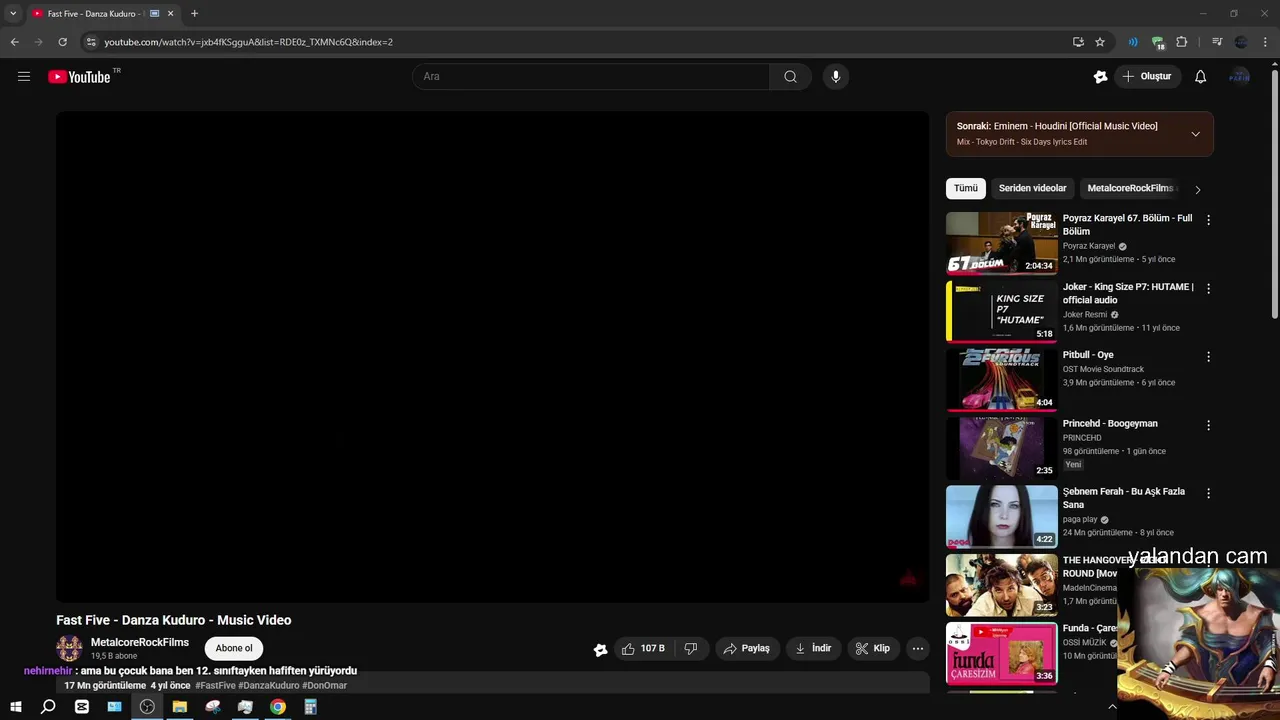Image resolution: width=1280 pixels, height=720 pixels.
Task: Open the Chrome profile avatar
Action: [1241, 42]
